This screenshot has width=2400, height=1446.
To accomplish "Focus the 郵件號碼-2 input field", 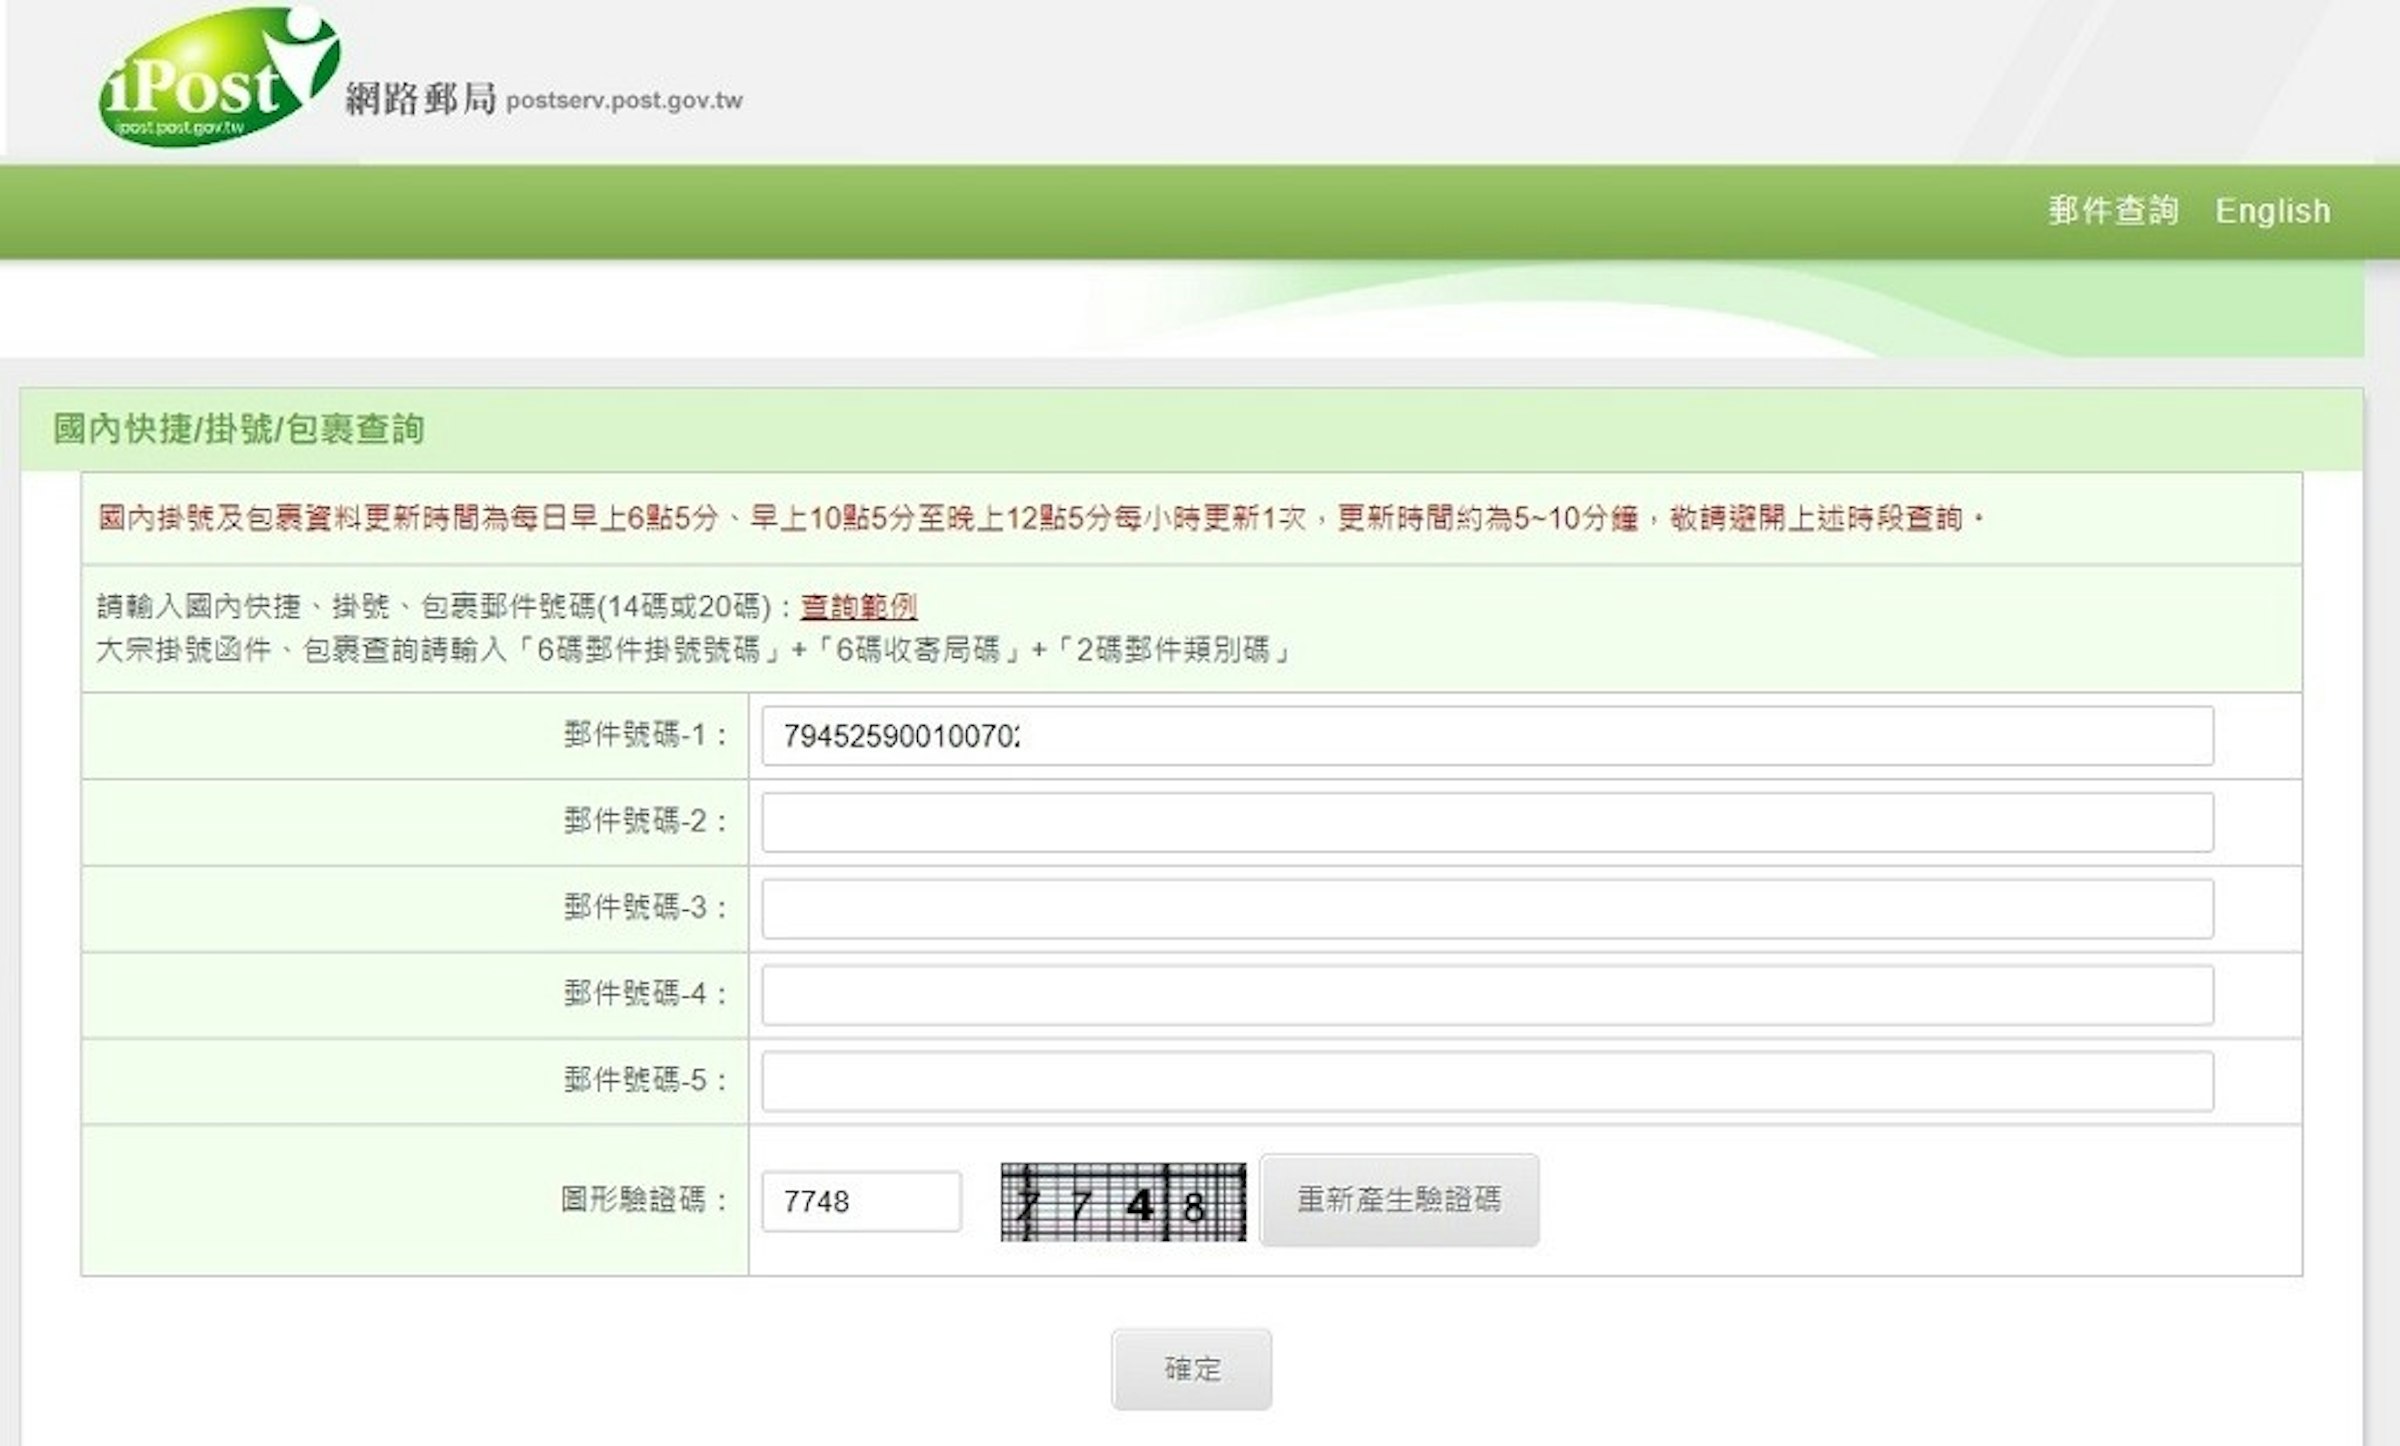I will (x=1487, y=822).
